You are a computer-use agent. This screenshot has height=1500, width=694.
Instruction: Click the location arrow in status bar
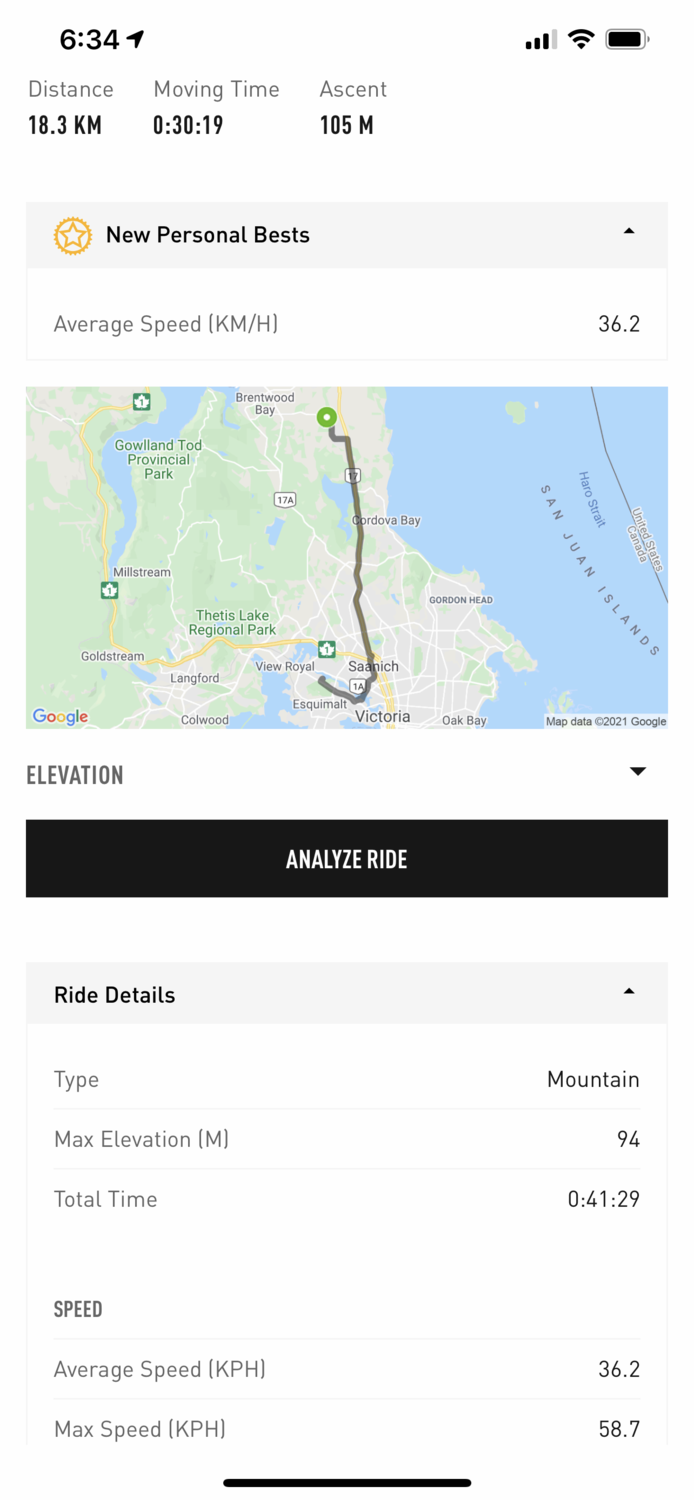click(x=135, y=39)
